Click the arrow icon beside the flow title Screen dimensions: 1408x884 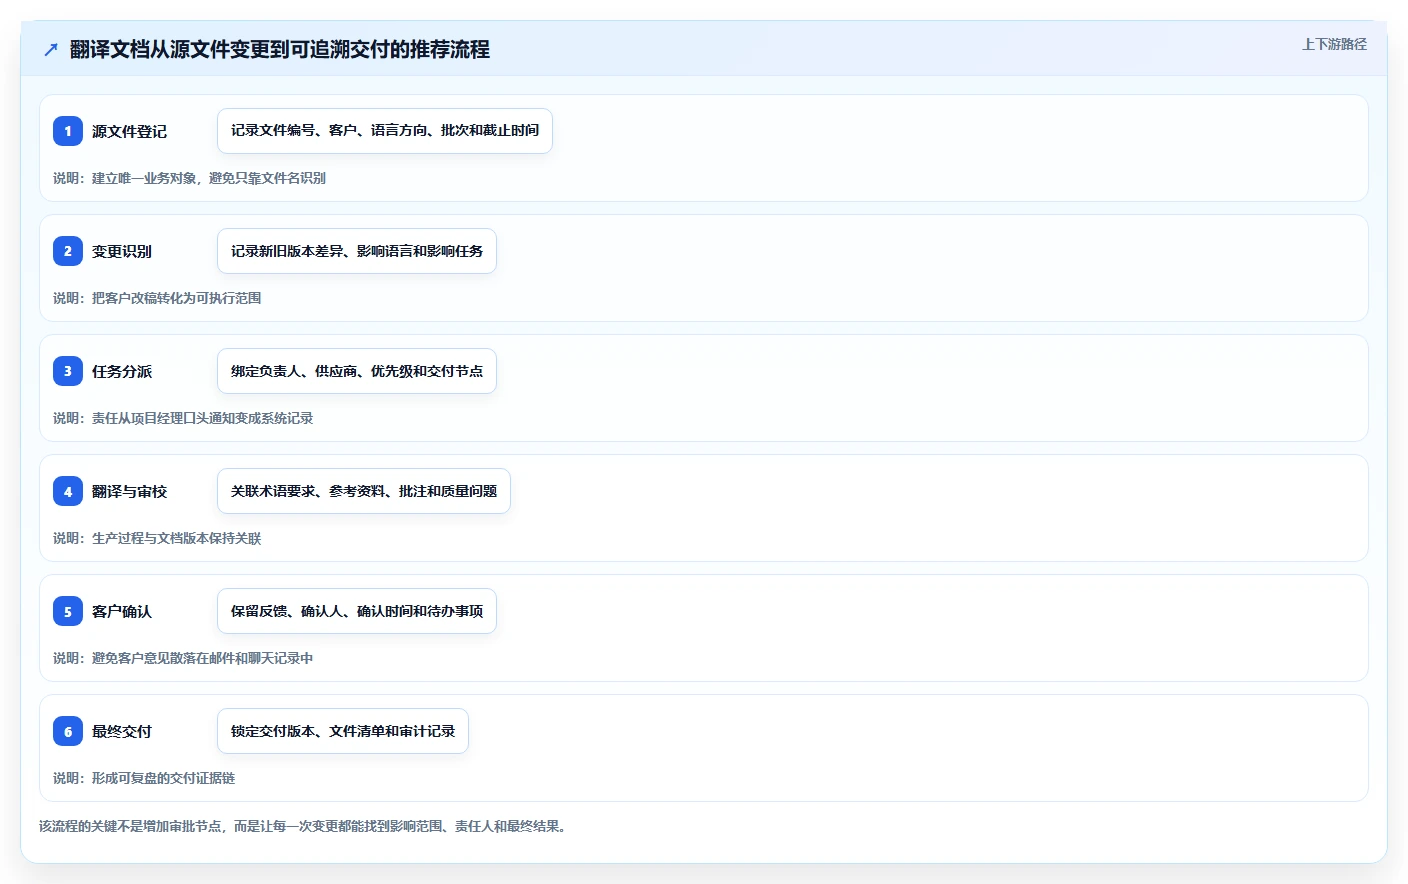point(51,49)
